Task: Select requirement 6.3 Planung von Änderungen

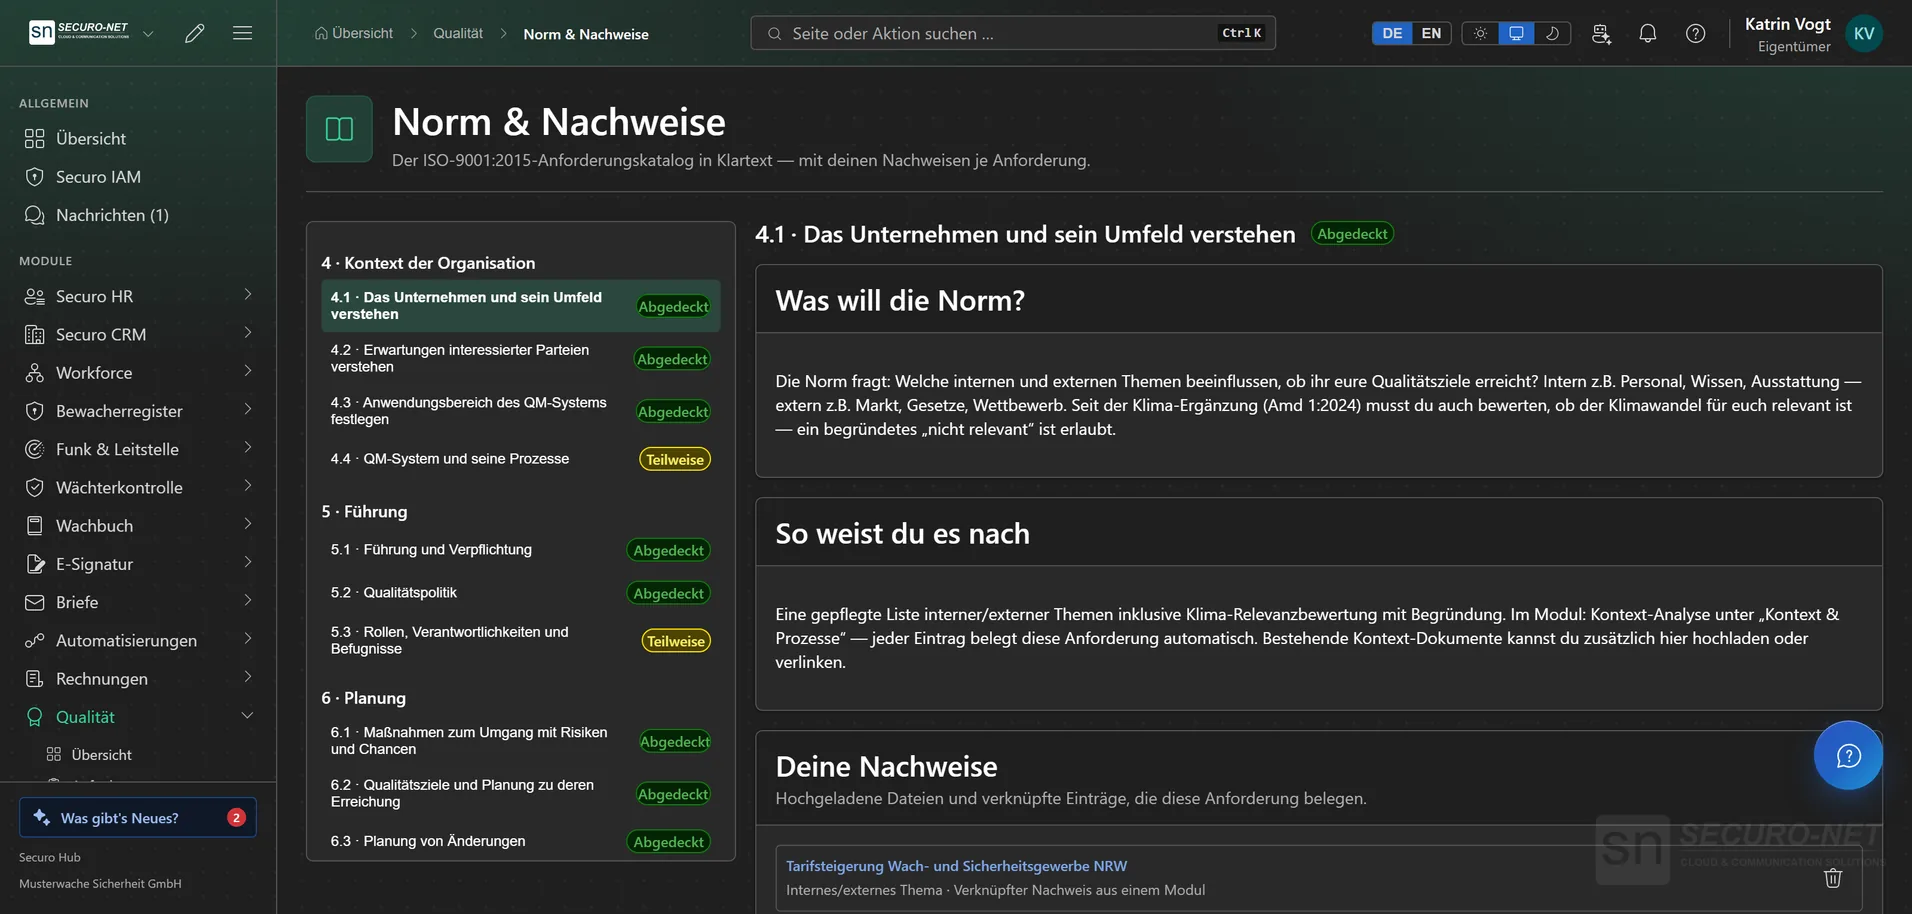Action: point(520,841)
